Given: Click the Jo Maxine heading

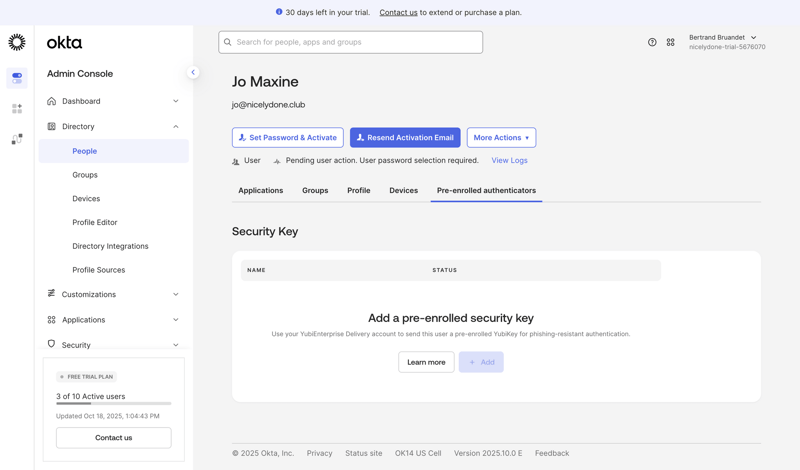Looking at the screenshot, I should (x=265, y=82).
